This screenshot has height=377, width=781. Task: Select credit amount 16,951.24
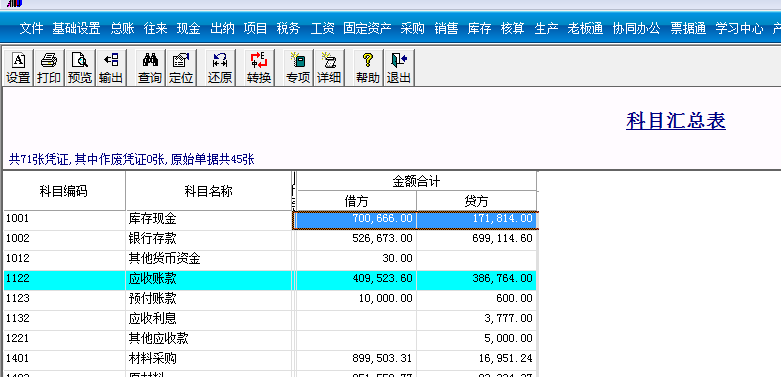[x=477, y=359]
